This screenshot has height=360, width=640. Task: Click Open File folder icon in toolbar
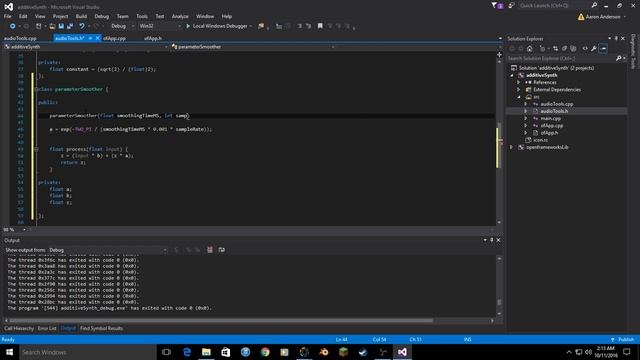point(52,26)
